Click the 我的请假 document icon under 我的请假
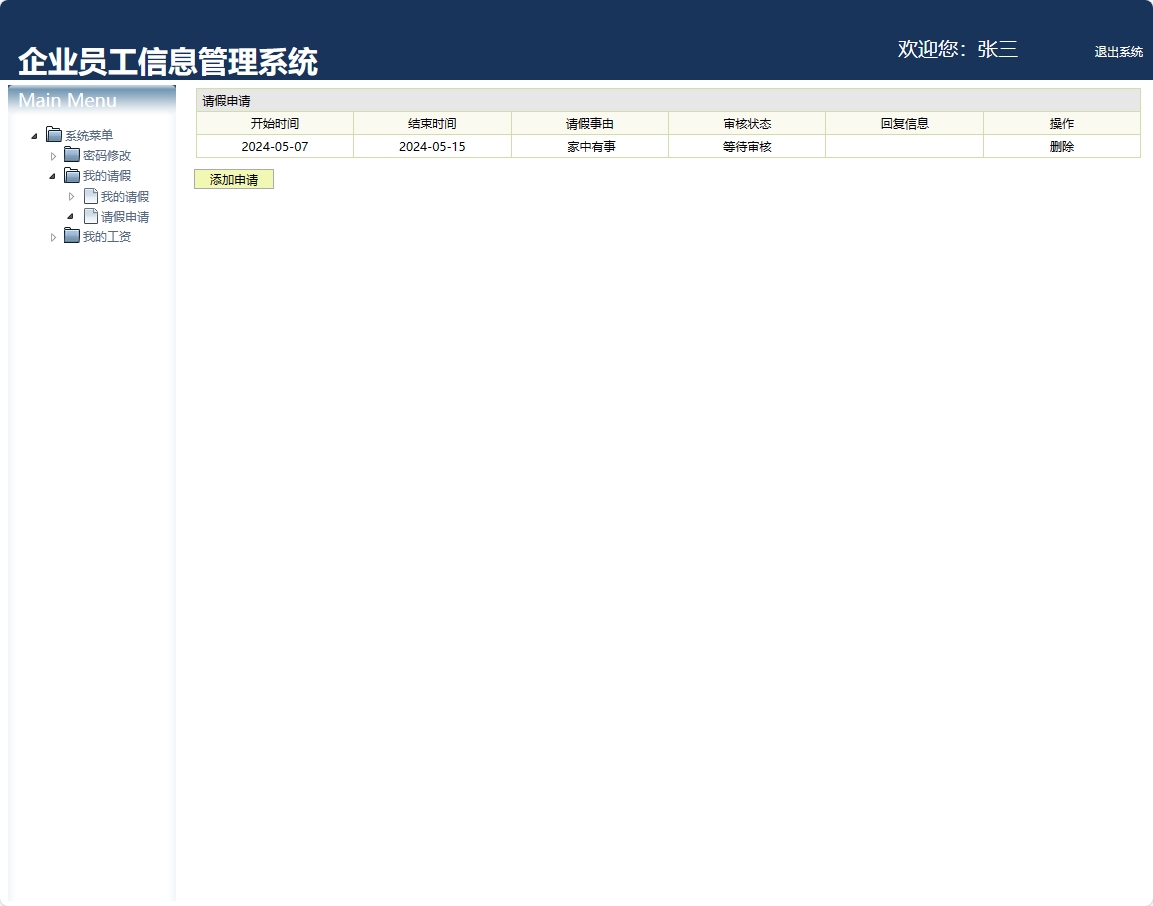Screen dimensions: 1153x906 90,196
